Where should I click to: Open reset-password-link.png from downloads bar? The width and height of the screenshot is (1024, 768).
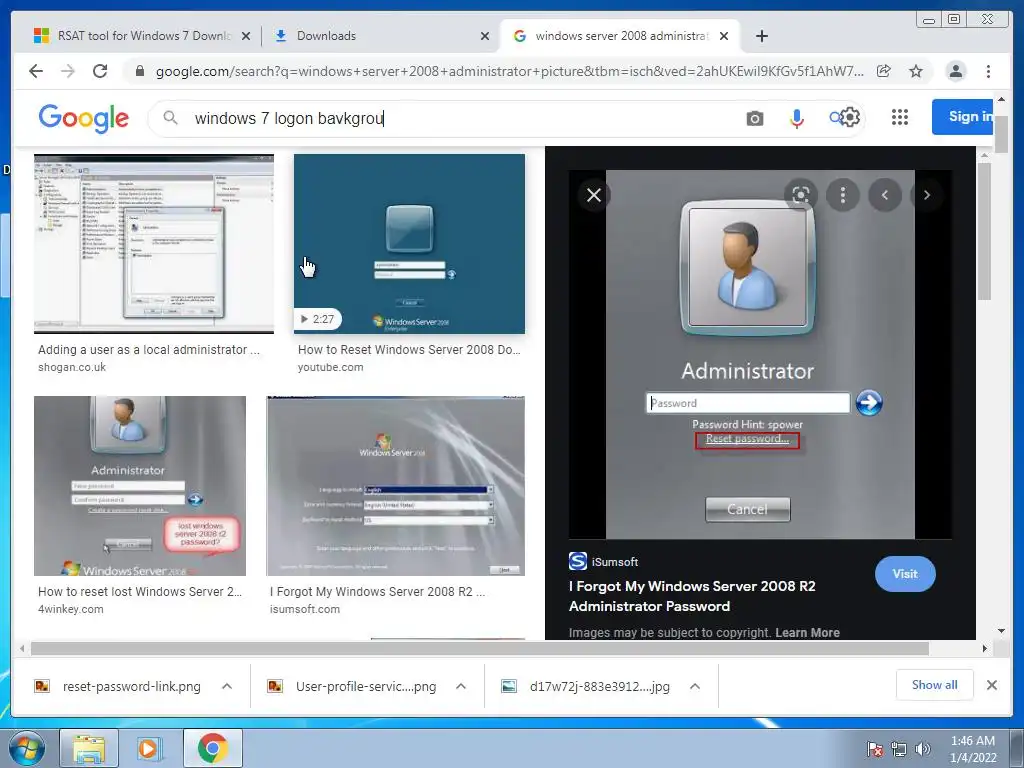(131, 686)
